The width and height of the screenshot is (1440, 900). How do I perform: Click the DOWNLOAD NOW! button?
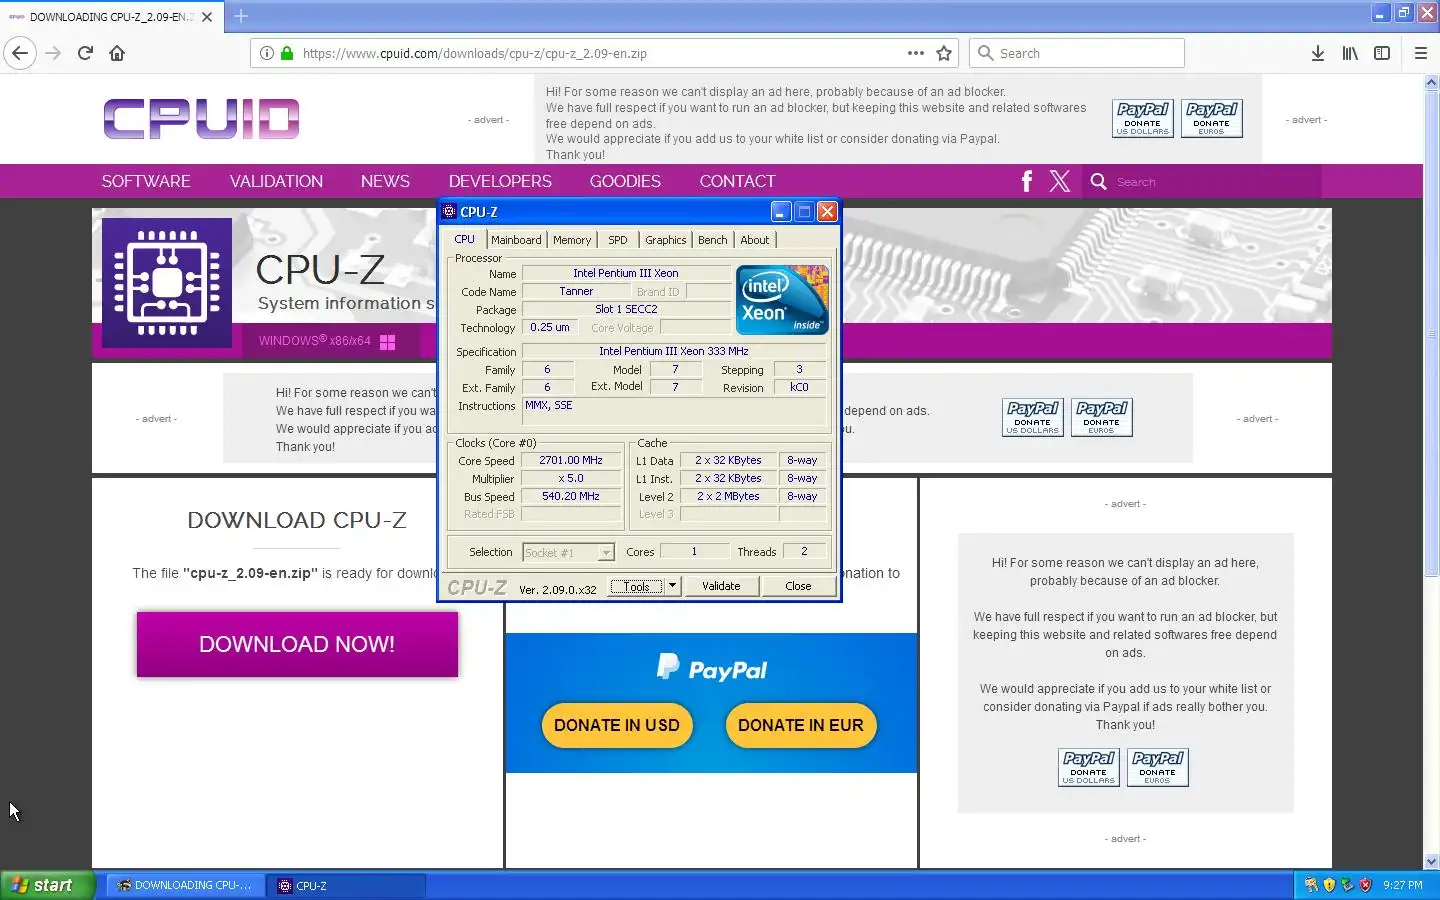(297, 644)
